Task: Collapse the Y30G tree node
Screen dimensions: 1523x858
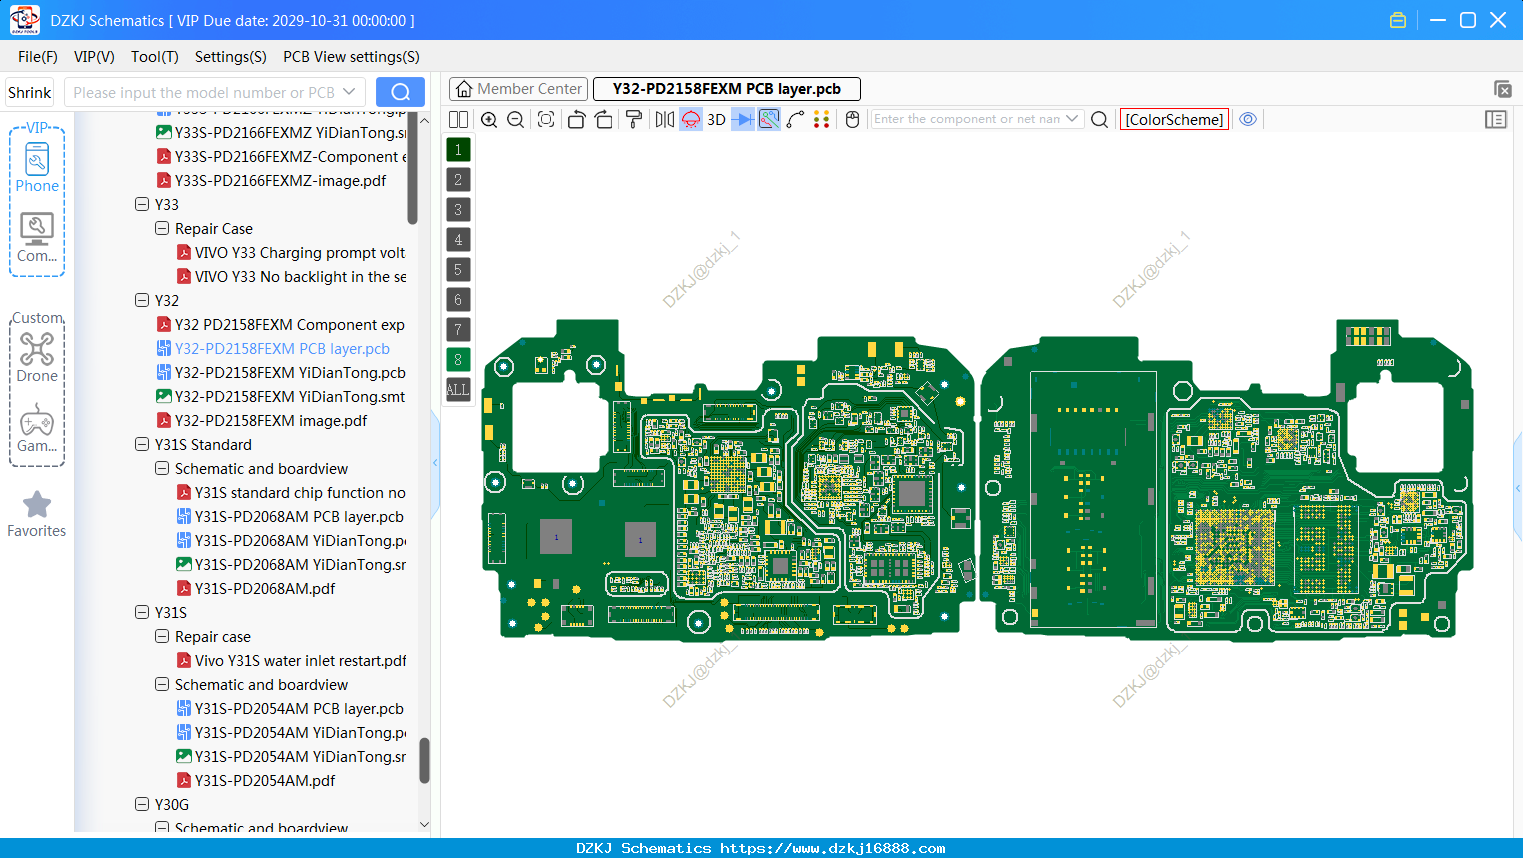Action: tap(142, 804)
